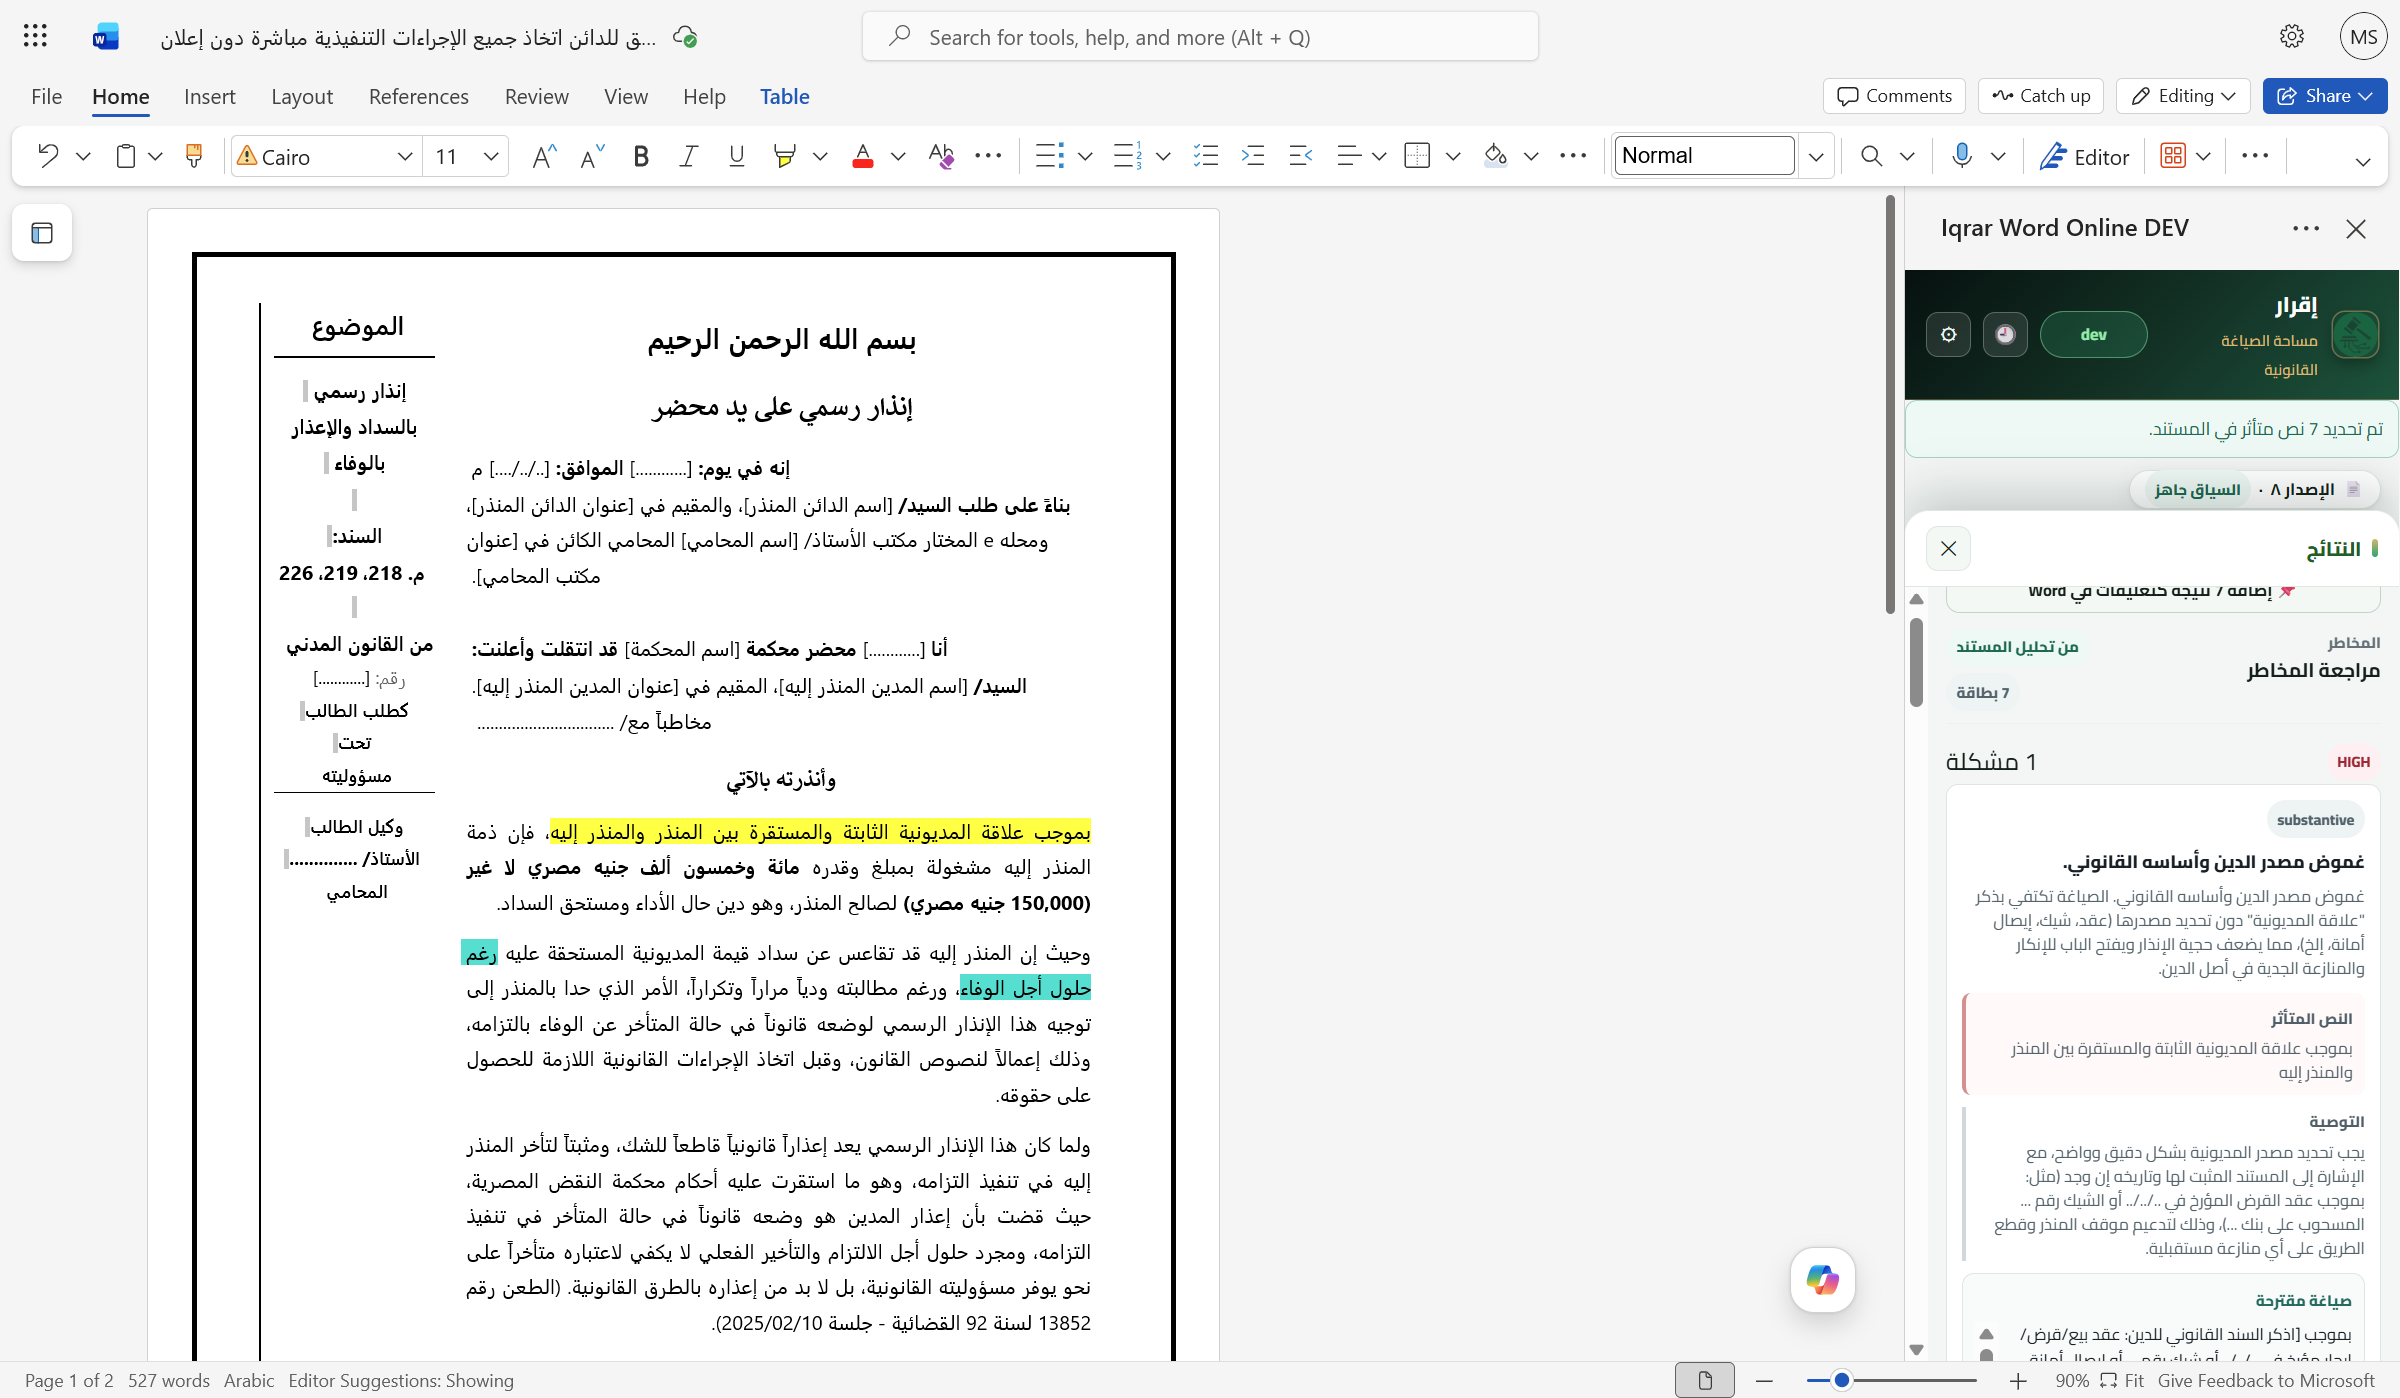
Task: Click the table borders icon
Action: (x=1417, y=156)
